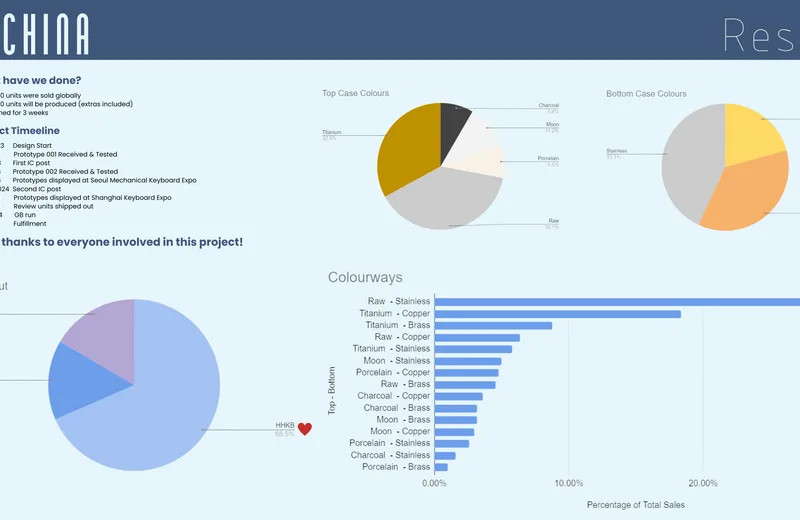Click the 'Porcelain - Stainless' row label
The height and width of the screenshot is (520, 800).
point(389,443)
